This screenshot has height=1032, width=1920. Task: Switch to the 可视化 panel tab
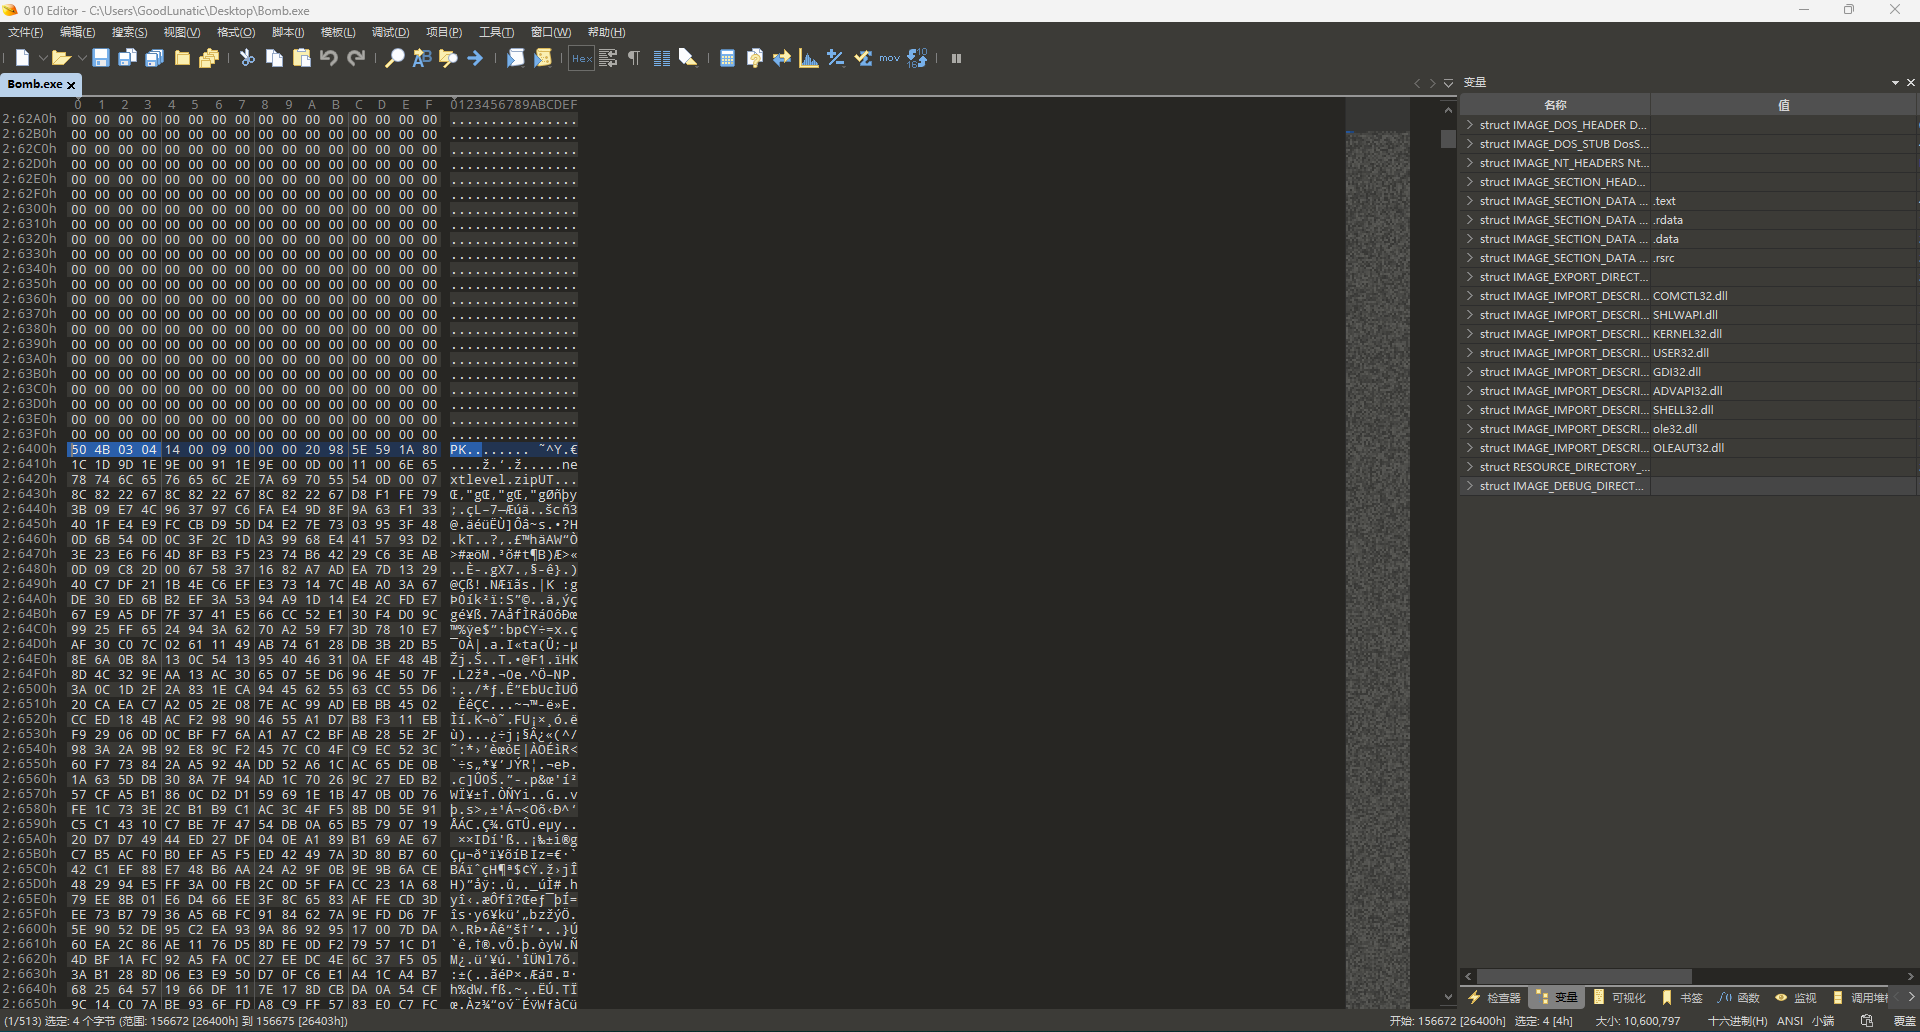pyautogui.click(x=1620, y=997)
